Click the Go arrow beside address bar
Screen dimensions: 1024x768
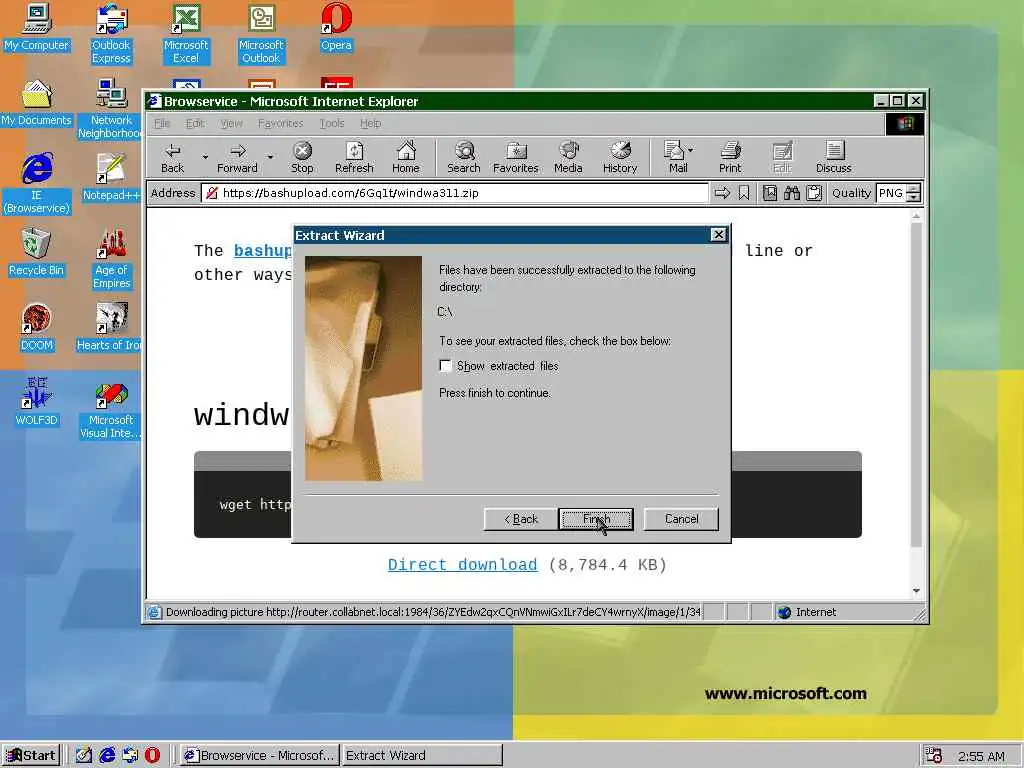tap(722, 193)
